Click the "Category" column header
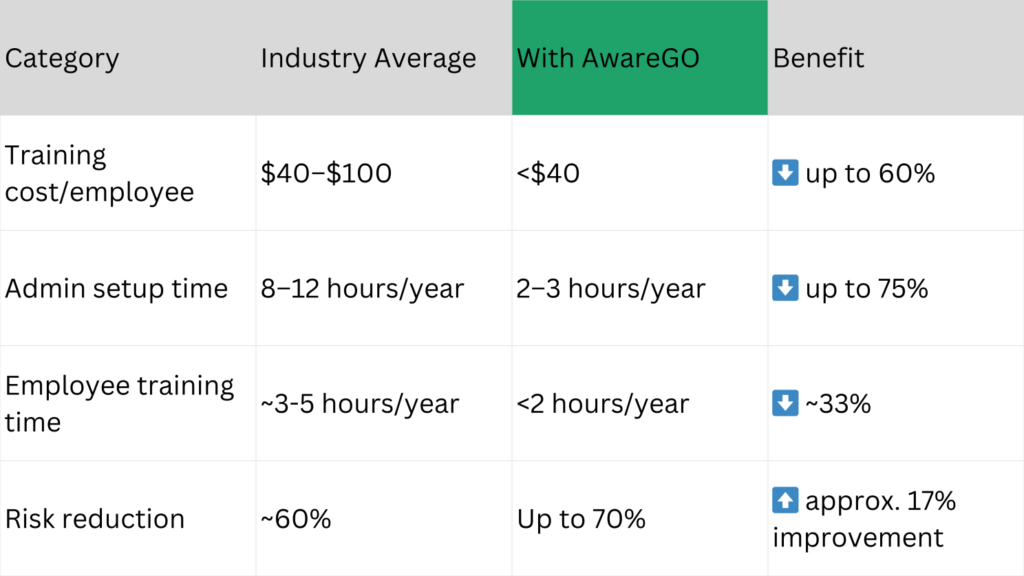This screenshot has width=1024, height=576. coord(62,58)
